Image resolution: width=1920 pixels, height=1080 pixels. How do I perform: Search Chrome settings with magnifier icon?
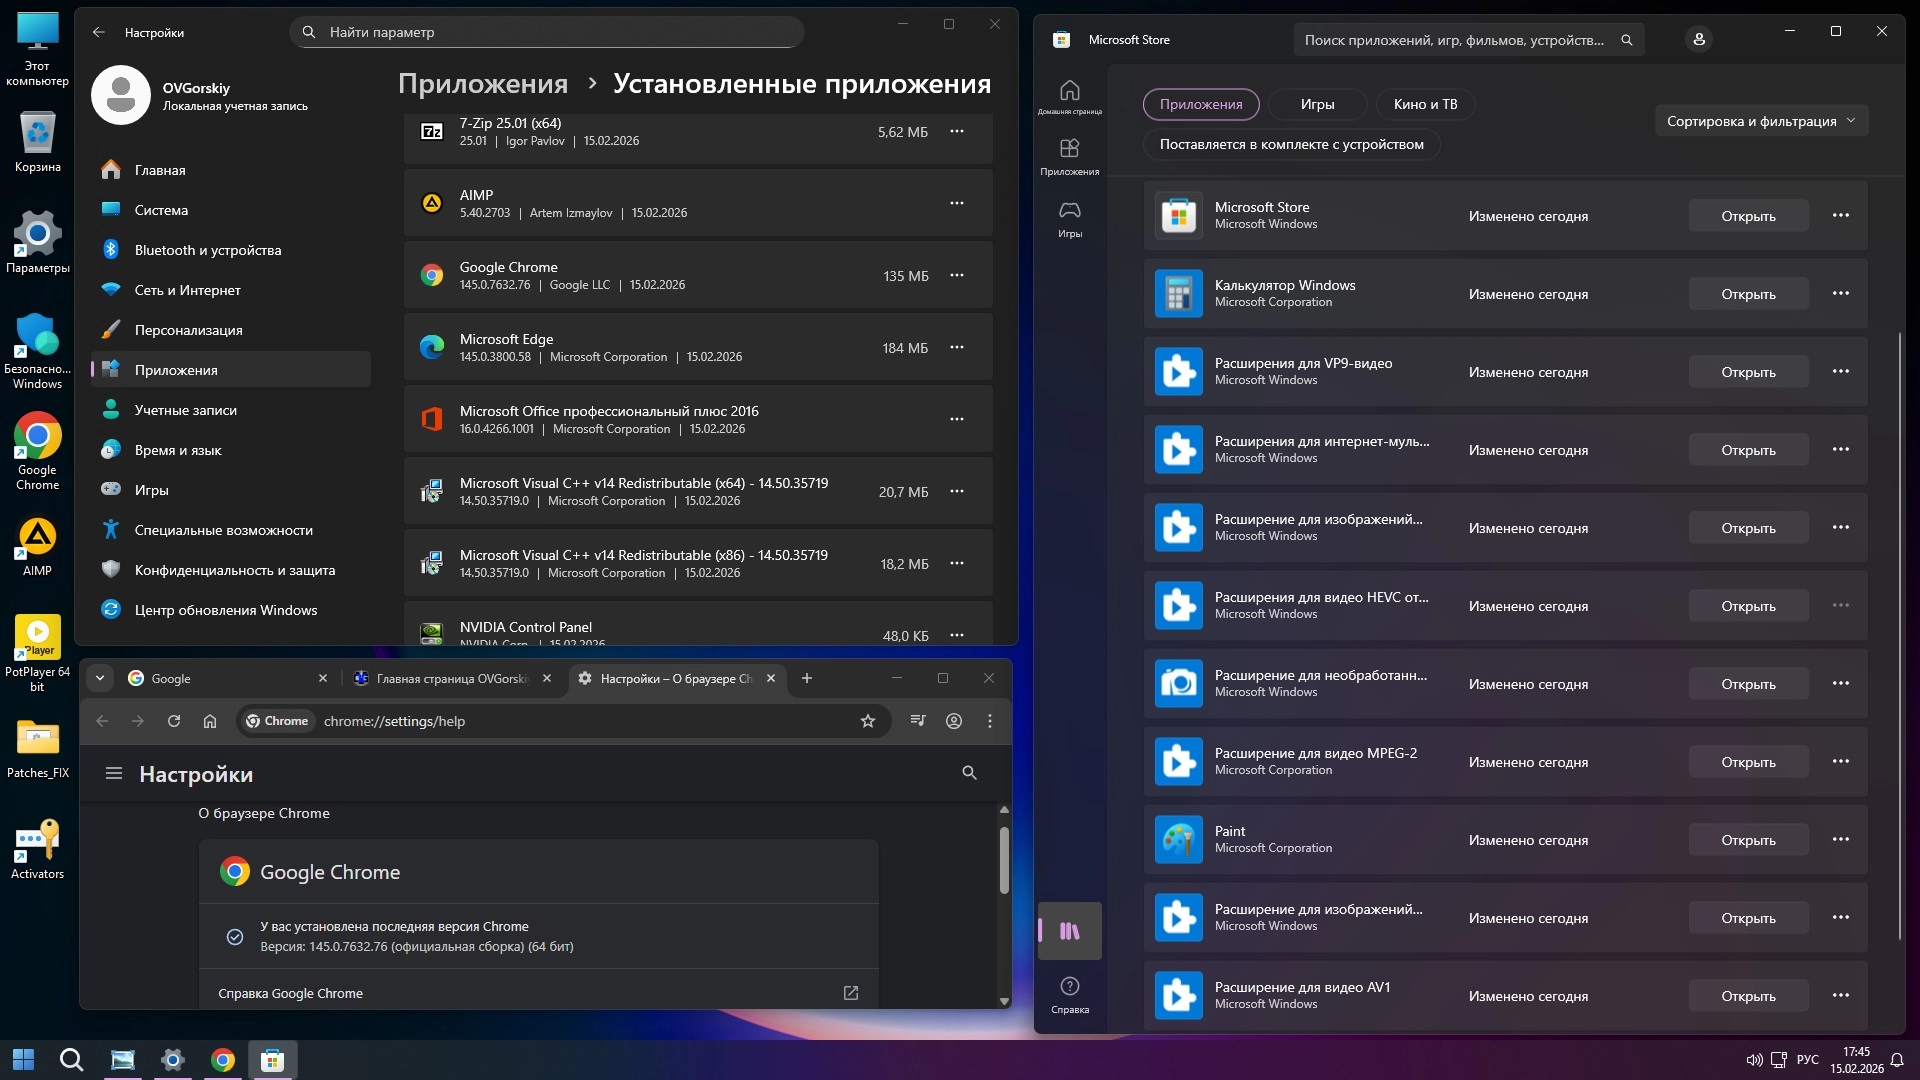click(x=968, y=773)
